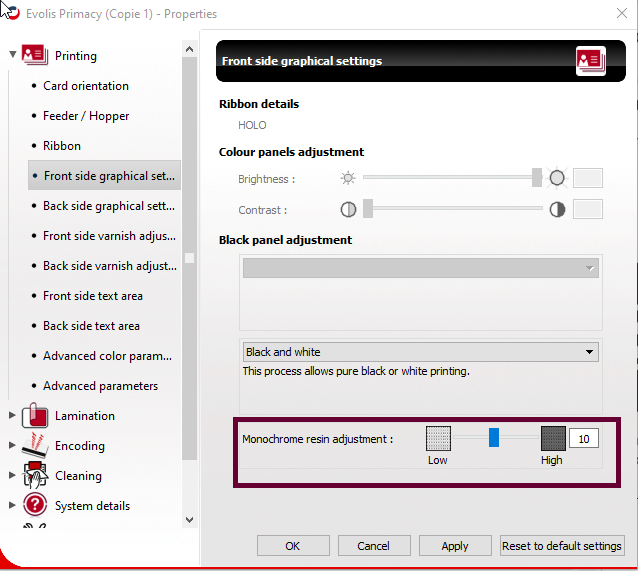Click the Brightness slider handle
638x571 pixels.
[x=537, y=177]
